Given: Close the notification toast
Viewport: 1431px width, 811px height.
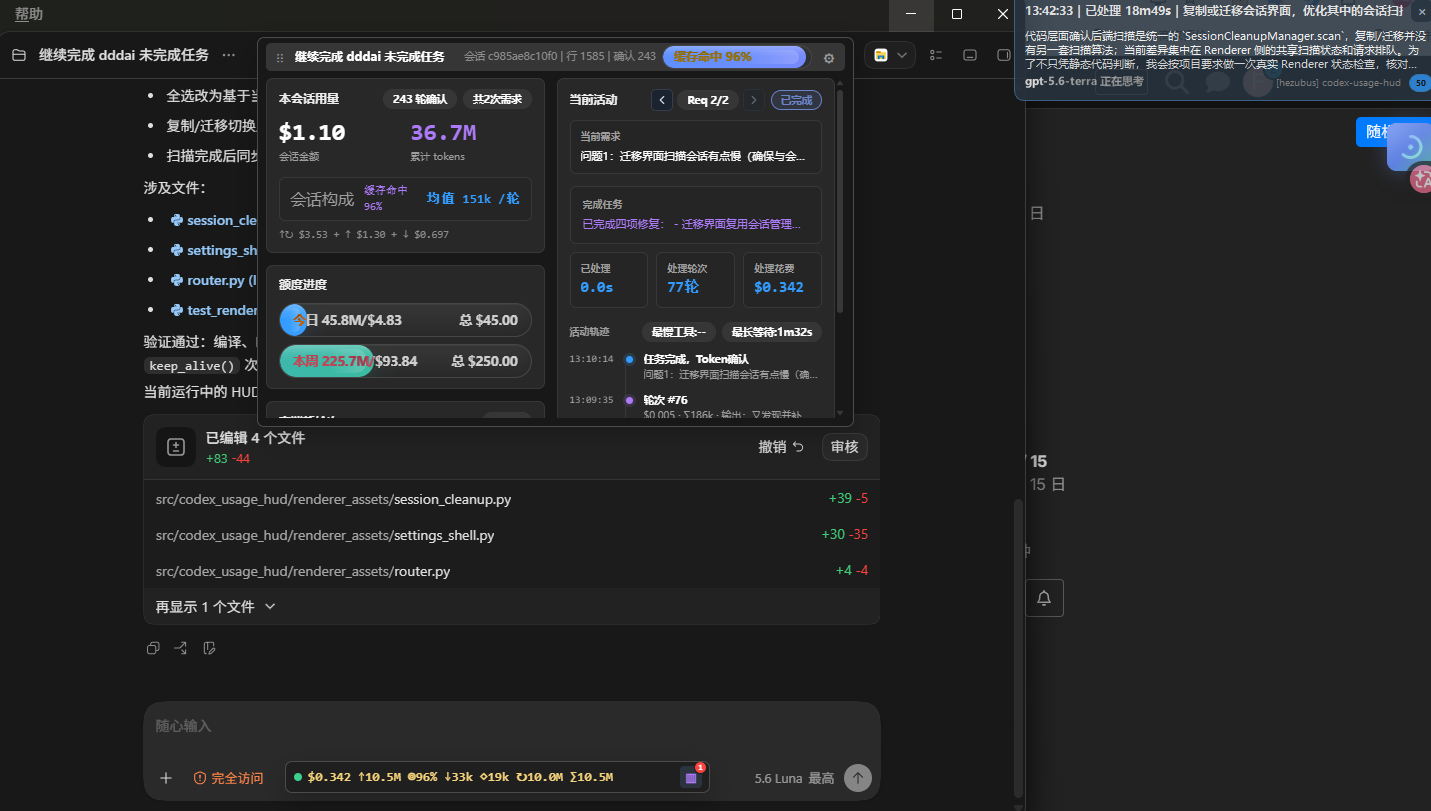Looking at the screenshot, I should (1421, 11).
